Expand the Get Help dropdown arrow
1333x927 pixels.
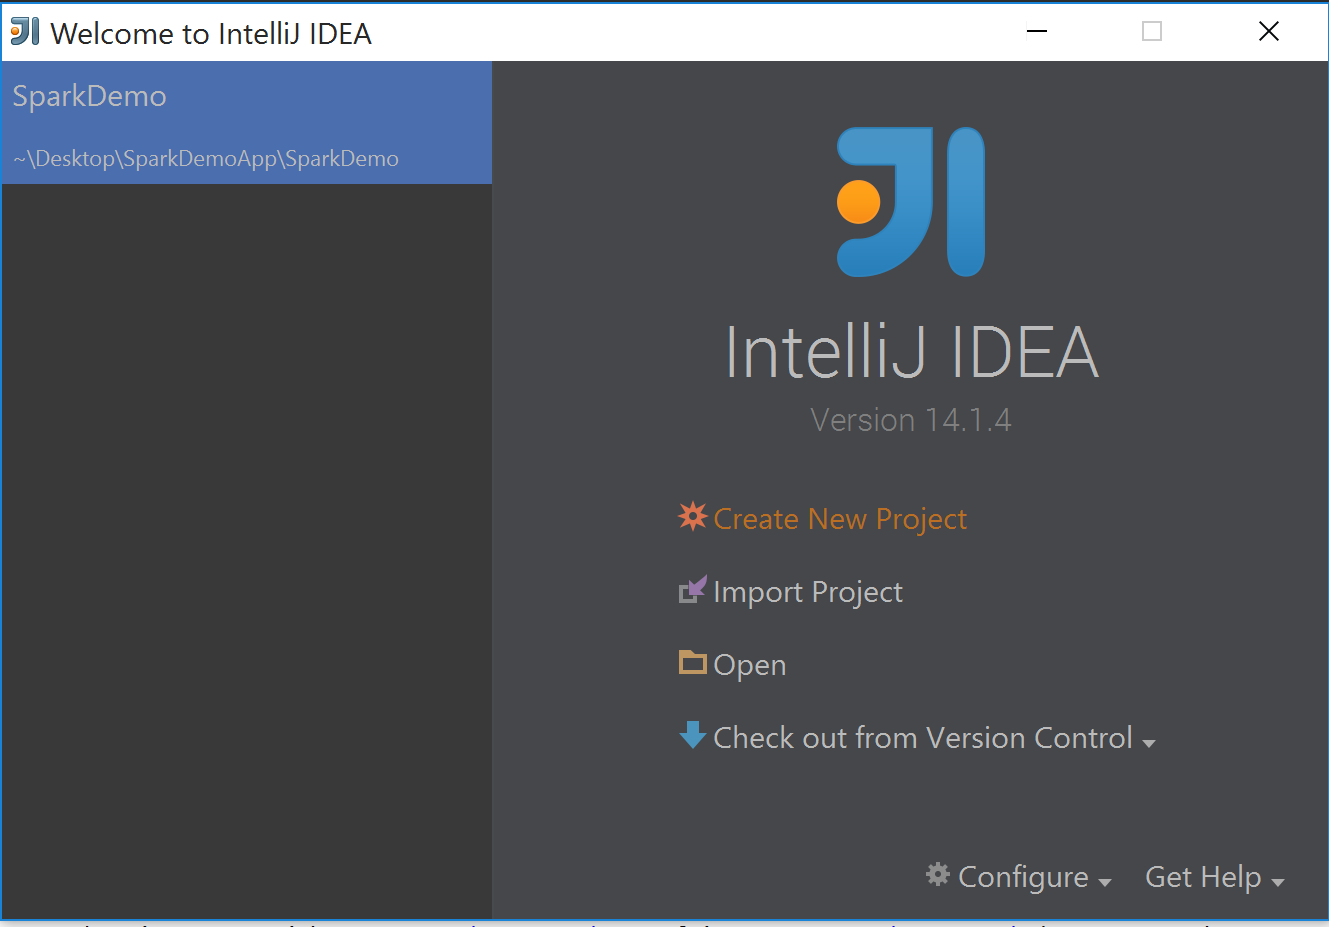(1277, 882)
